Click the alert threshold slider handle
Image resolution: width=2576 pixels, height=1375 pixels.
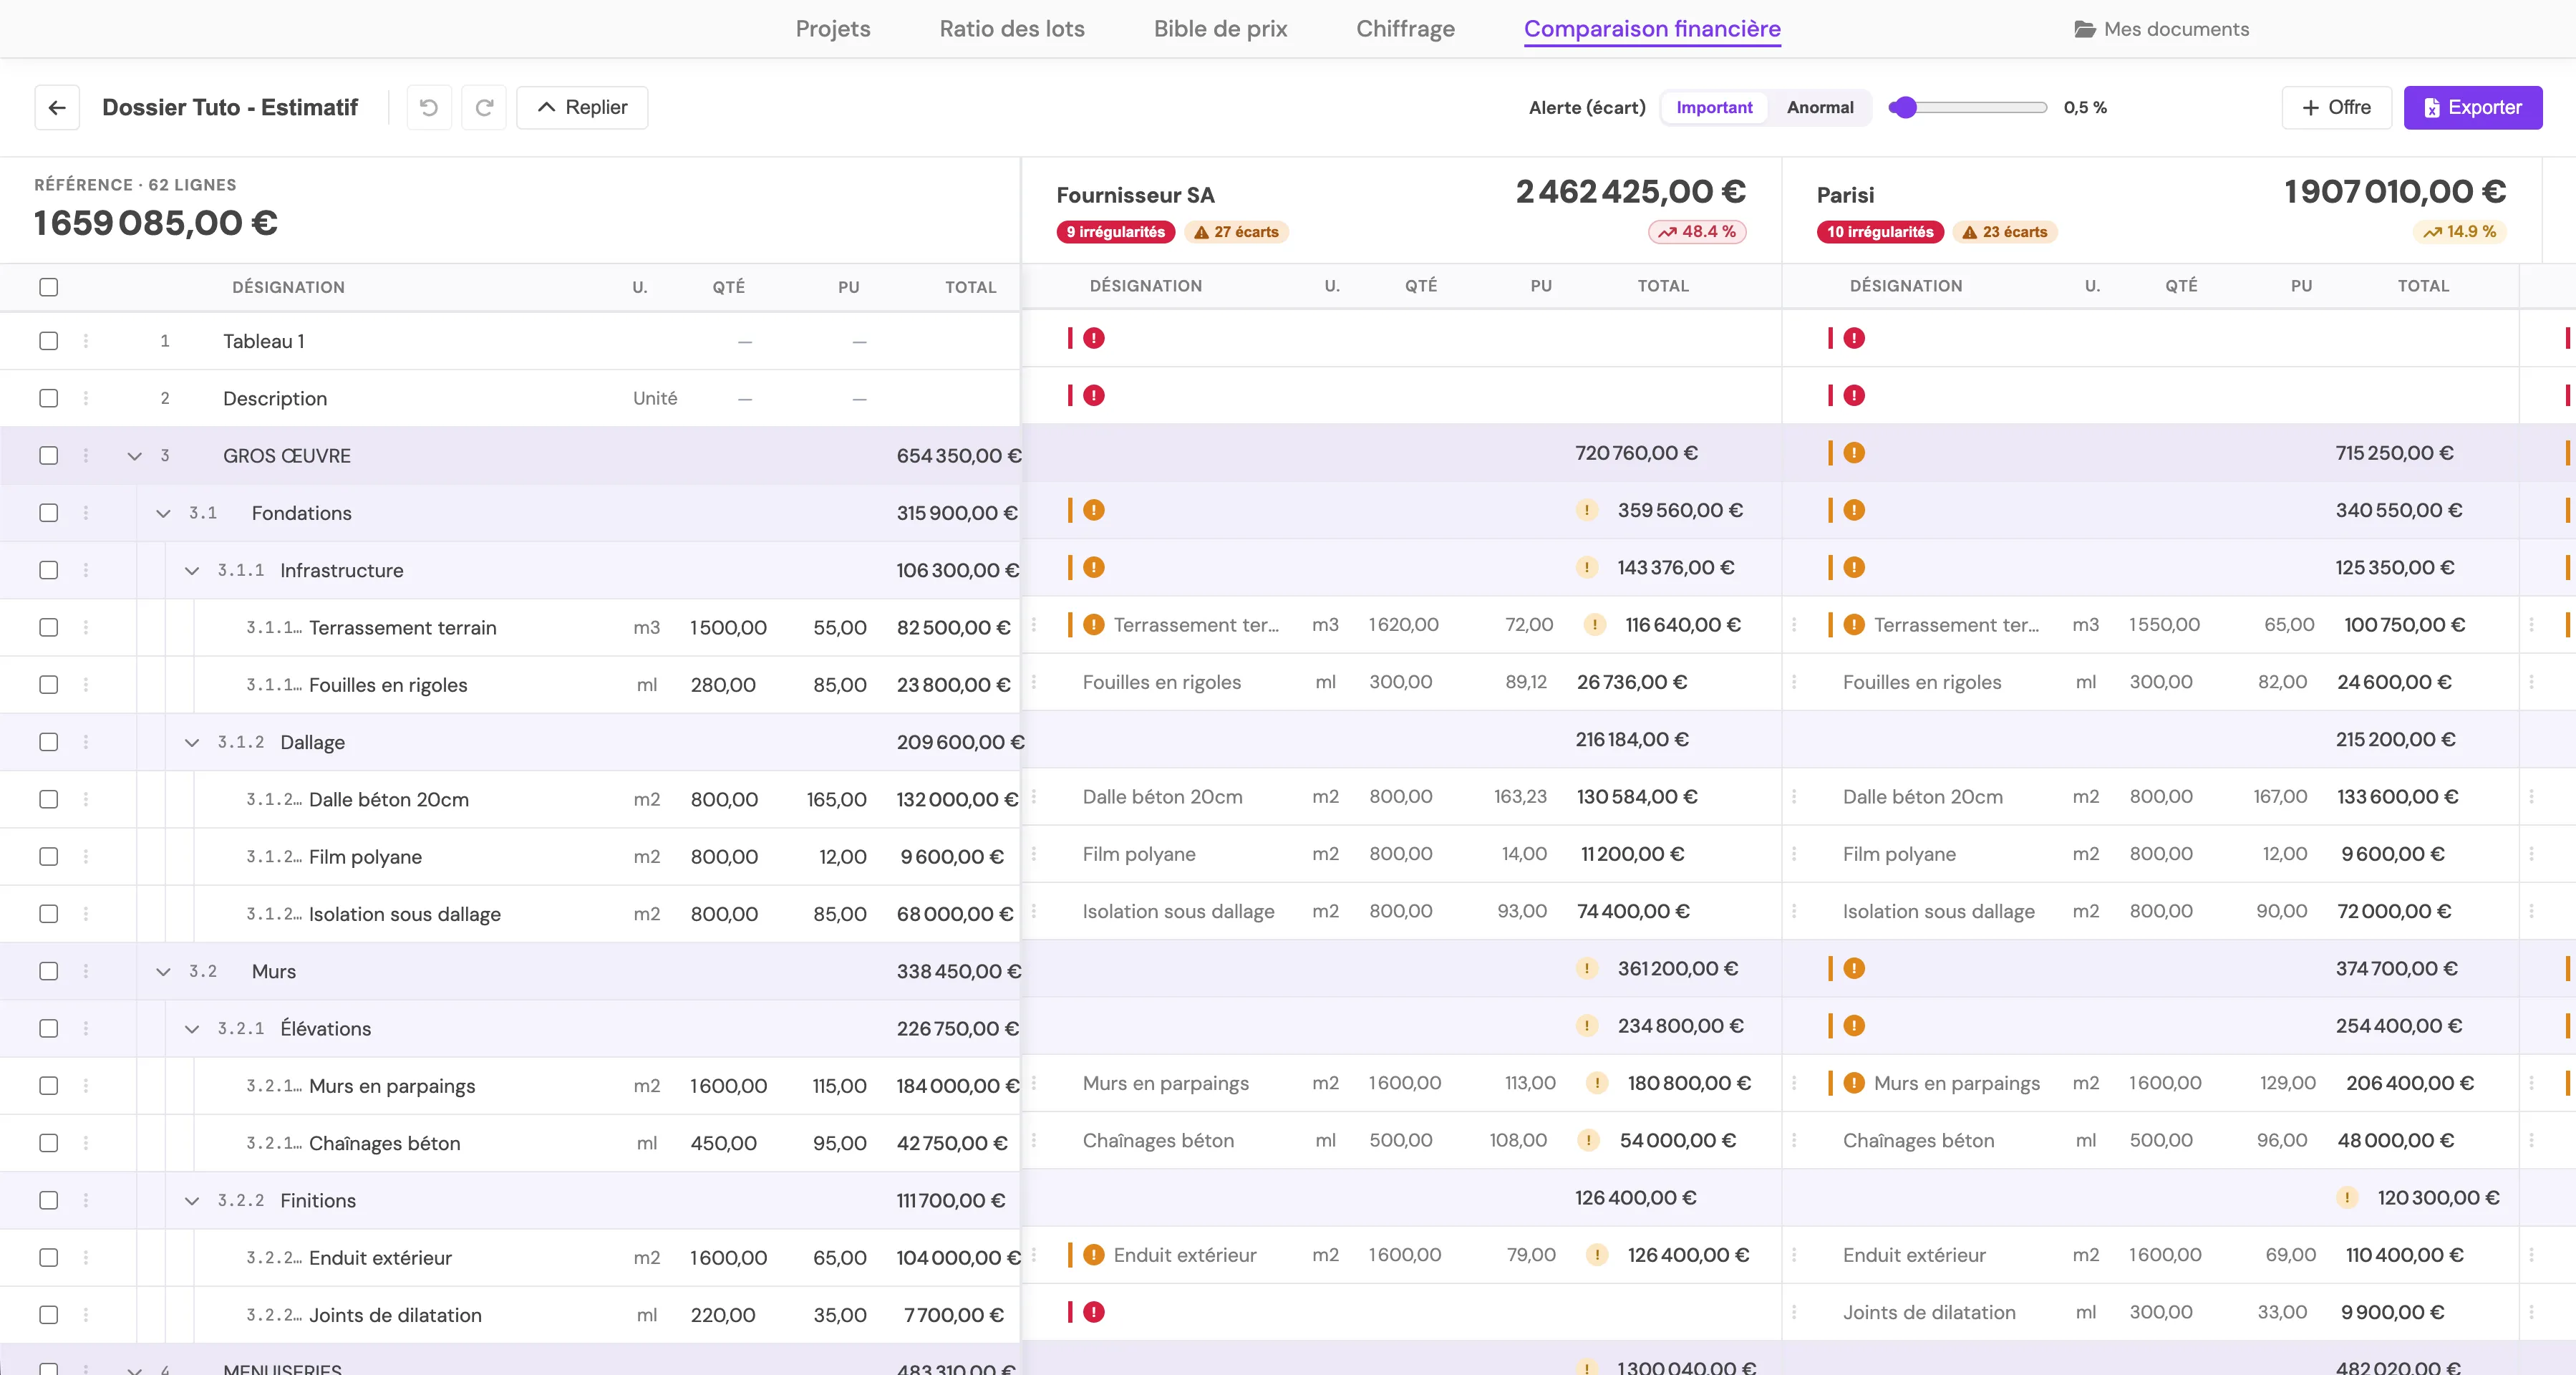(x=1905, y=108)
